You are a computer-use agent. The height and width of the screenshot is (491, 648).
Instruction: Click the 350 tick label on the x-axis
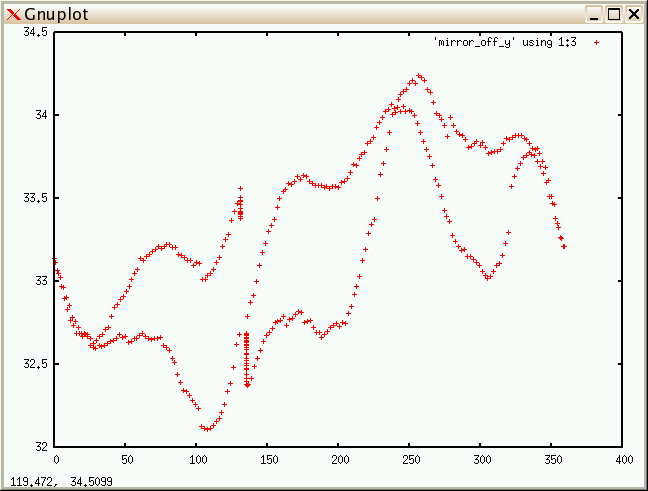pyautogui.click(x=553, y=460)
